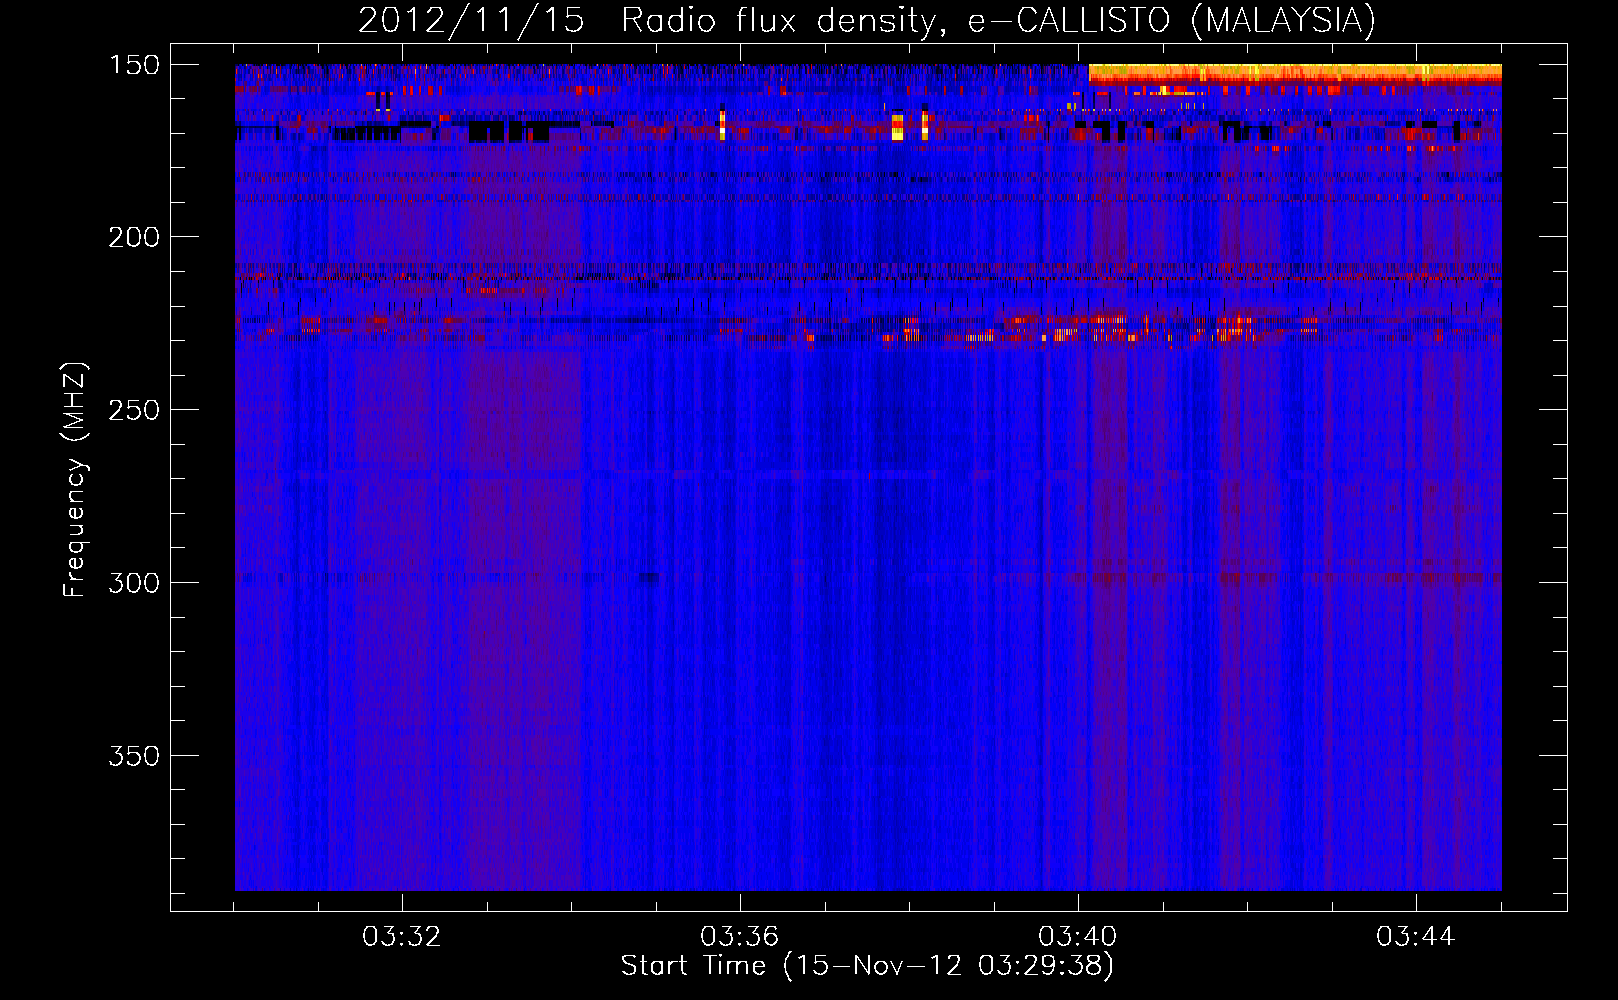
Task: Click the 300 frequency tick label
Action: click(134, 583)
